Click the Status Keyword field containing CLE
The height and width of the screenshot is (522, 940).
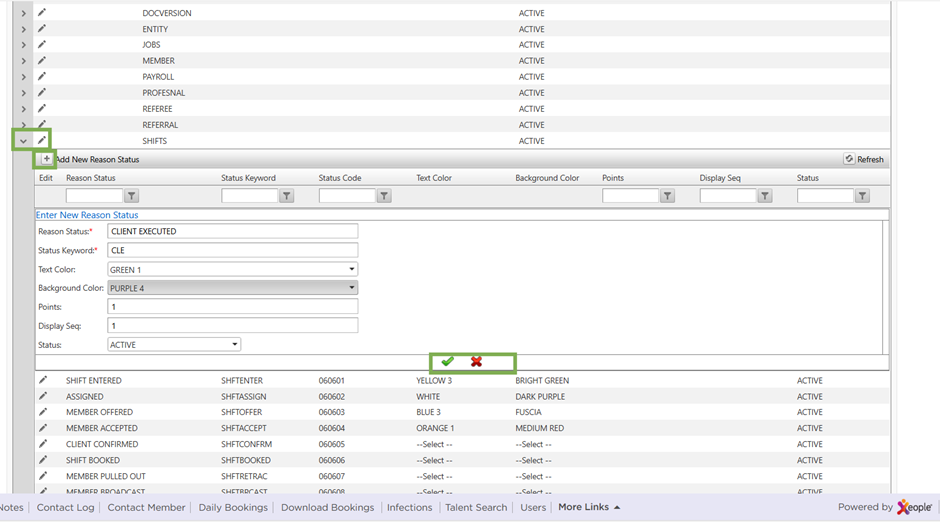pos(233,250)
